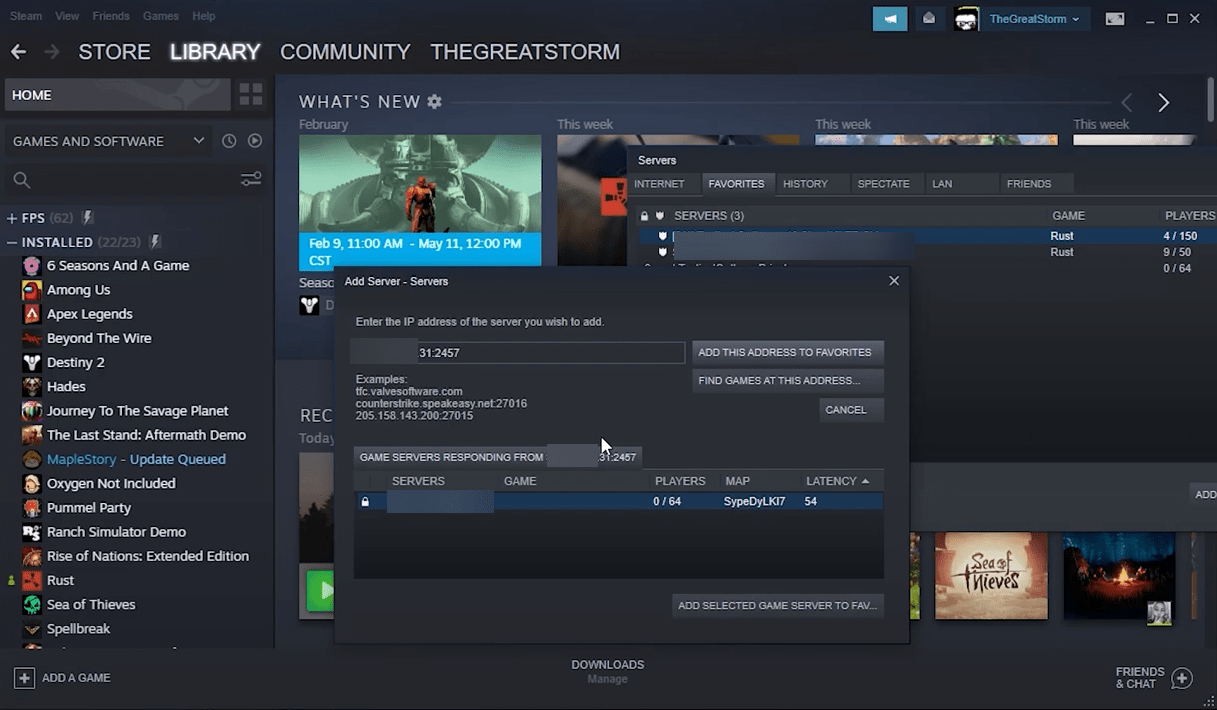Select Pummel Party in library

tap(89, 508)
